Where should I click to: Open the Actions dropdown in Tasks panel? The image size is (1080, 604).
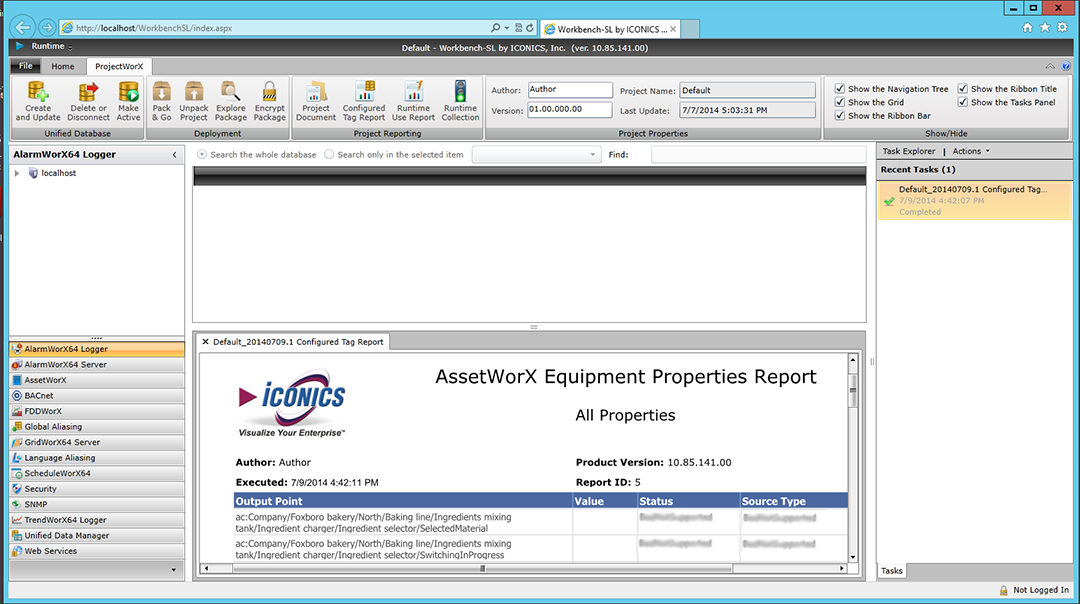pos(971,151)
